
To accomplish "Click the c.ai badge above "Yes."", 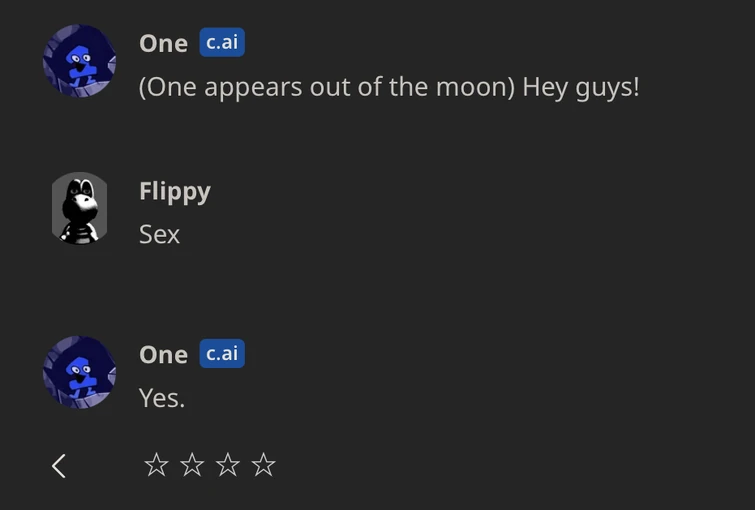I will click(222, 354).
